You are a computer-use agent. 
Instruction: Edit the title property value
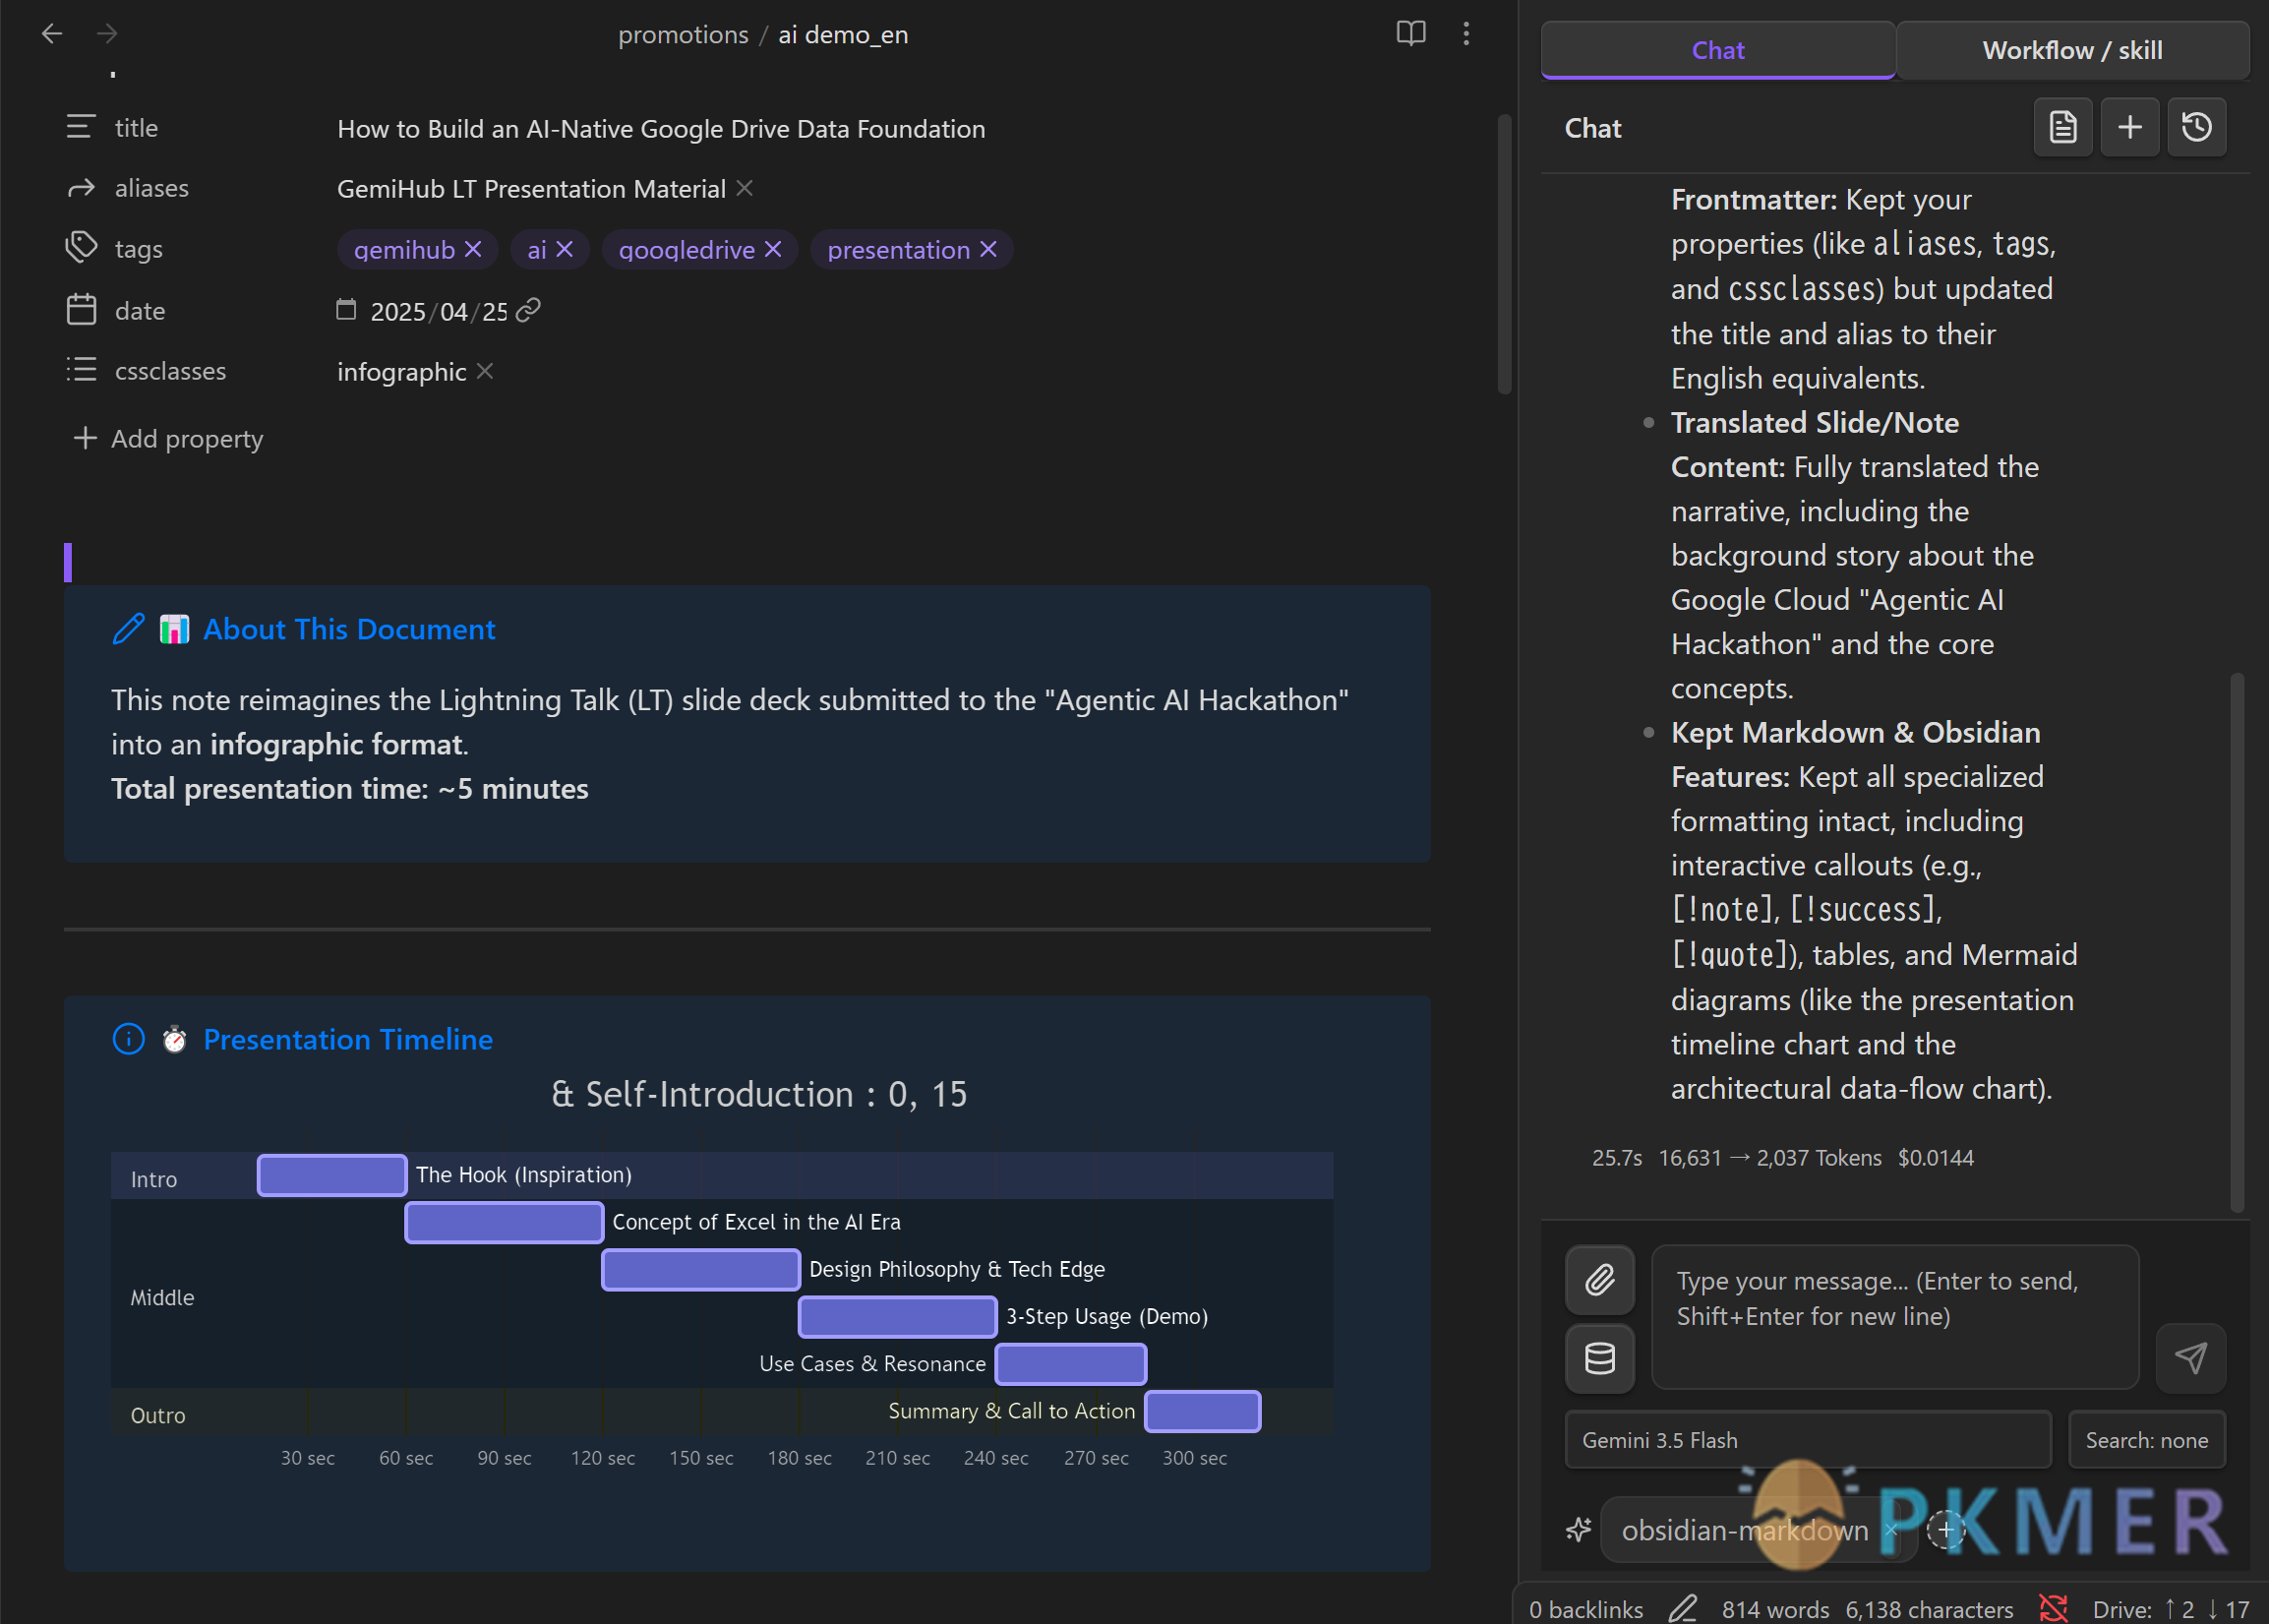(x=661, y=129)
